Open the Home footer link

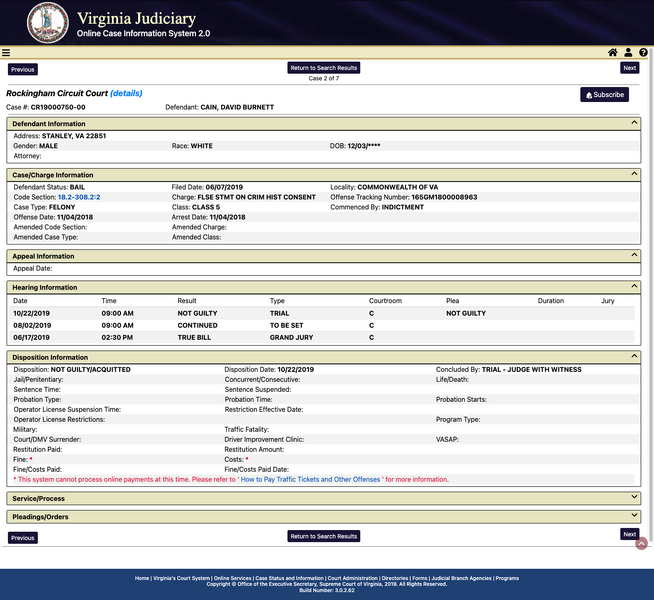tap(142, 578)
